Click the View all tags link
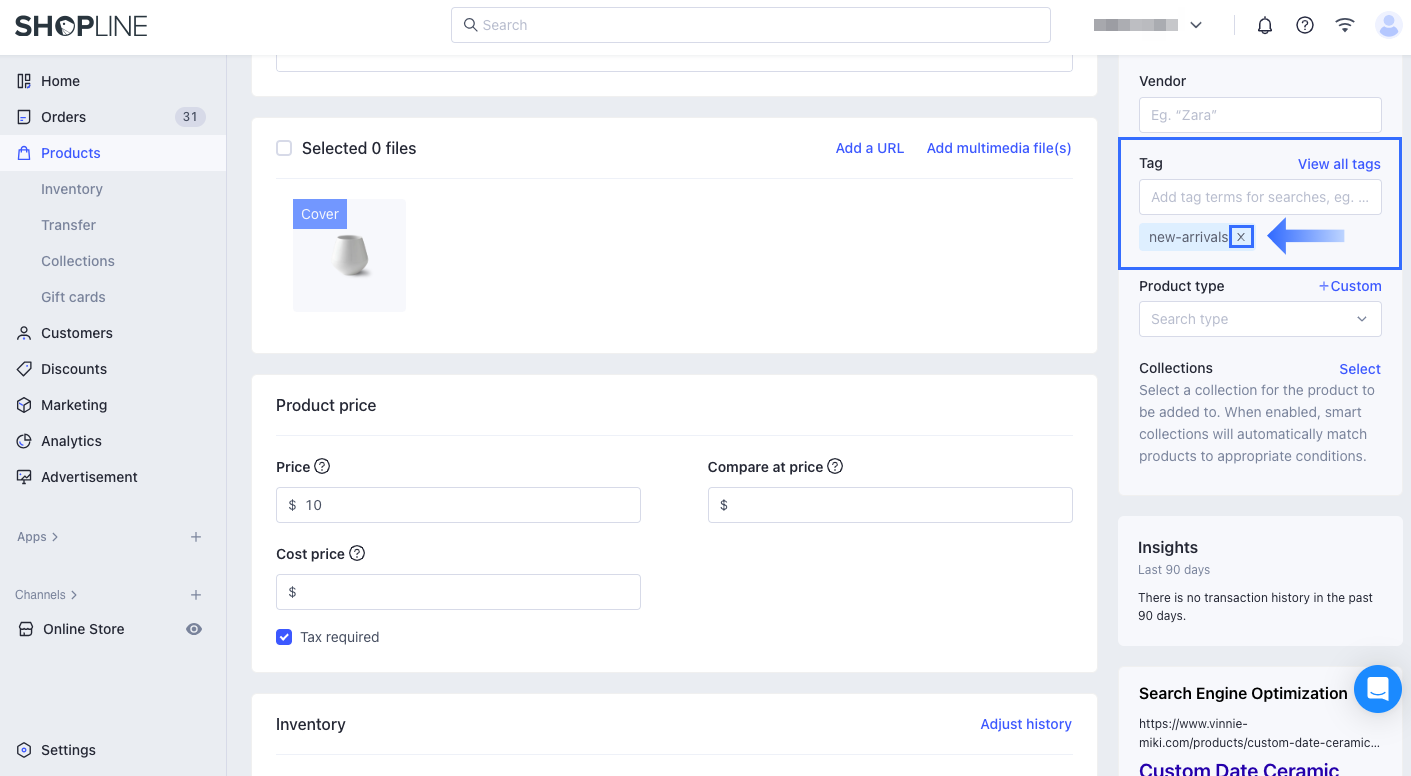This screenshot has height=776, width=1411. pyautogui.click(x=1339, y=164)
